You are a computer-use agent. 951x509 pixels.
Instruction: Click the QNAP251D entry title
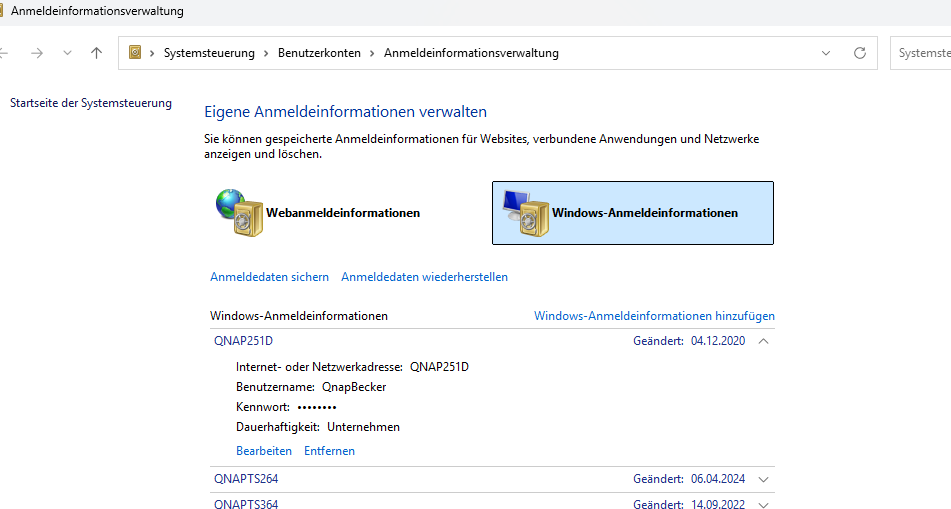(x=243, y=341)
